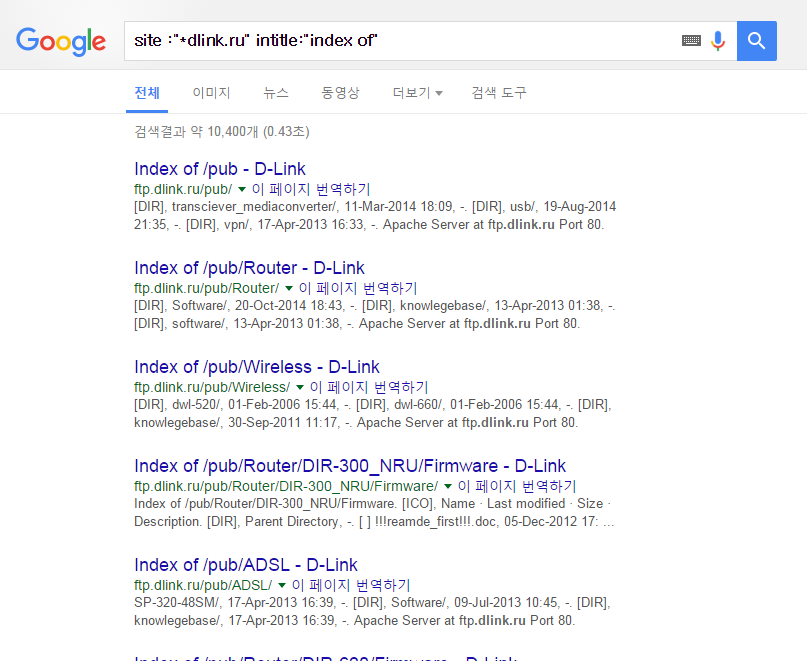
Task: Expand the dropdown arrow beside the DIR-300_NRU/Firmware URL
Action: pyautogui.click(x=448, y=486)
